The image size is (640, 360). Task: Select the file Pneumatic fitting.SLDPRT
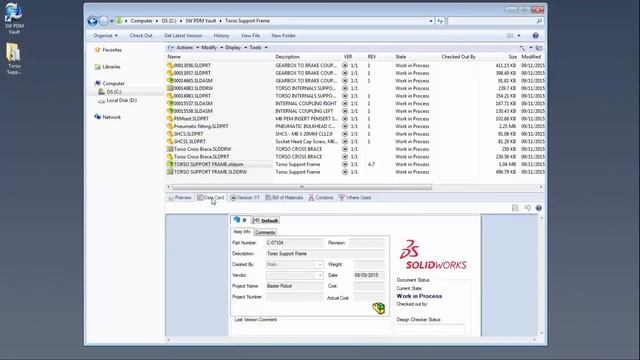[201, 126]
